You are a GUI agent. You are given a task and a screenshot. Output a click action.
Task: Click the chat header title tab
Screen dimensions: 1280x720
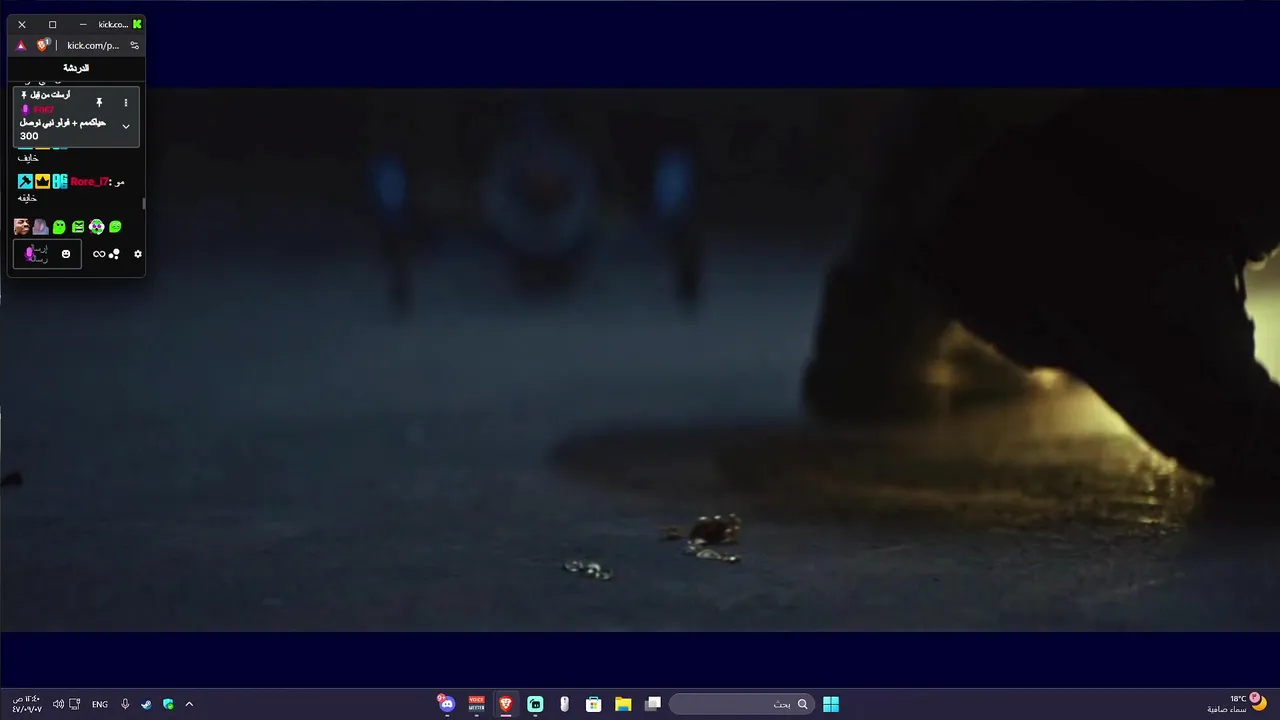pos(76,68)
